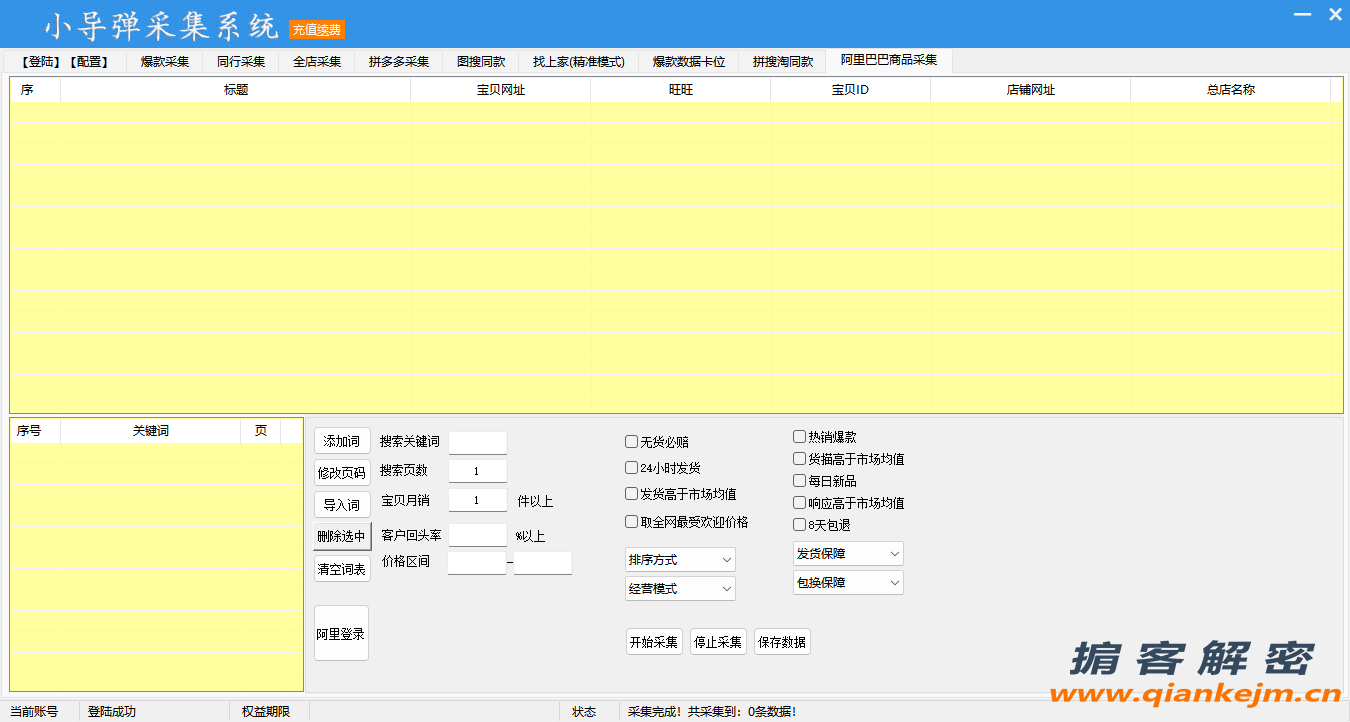Click the 阿里登录 button
The height and width of the screenshot is (722, 1350).
[x=341, y=633]
